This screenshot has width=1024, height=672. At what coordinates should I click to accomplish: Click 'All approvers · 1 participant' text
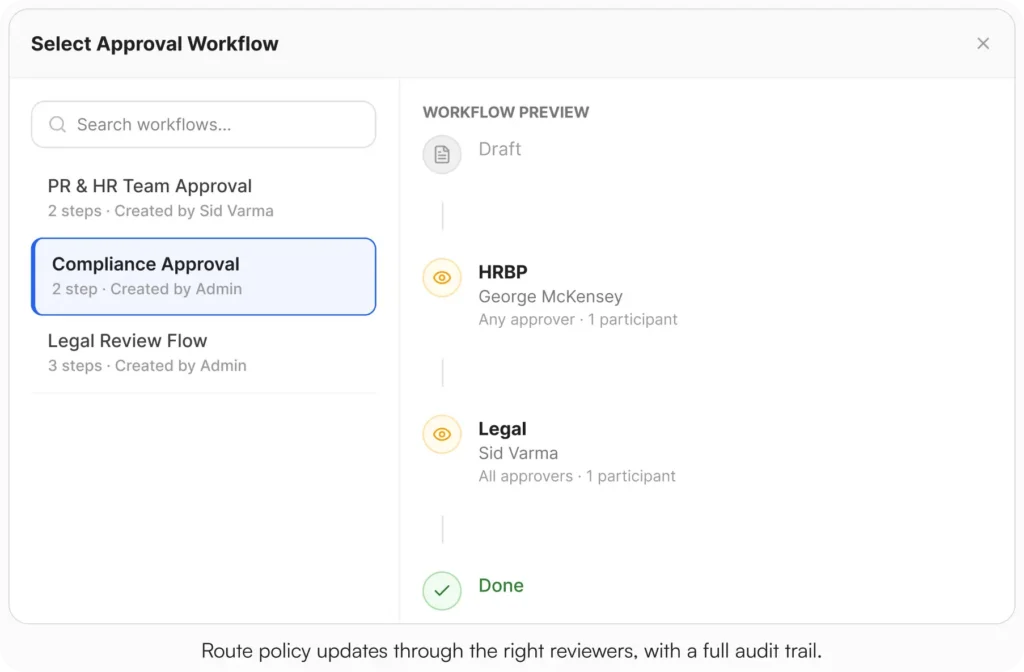tap(577, 476)
